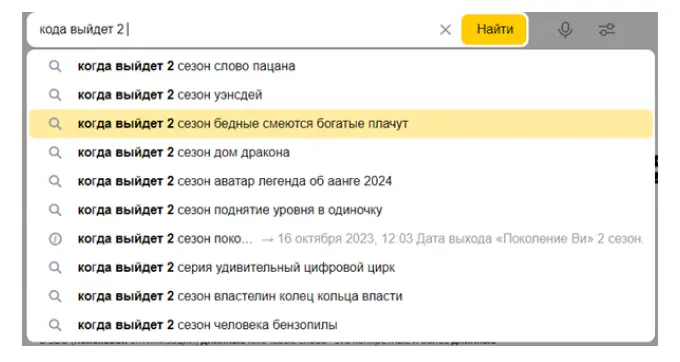Image resolution: width=680 pixels, height=362 pixels.
Task: Select suggestion 'сезон уэнсдей'
Action: point(340,95)
